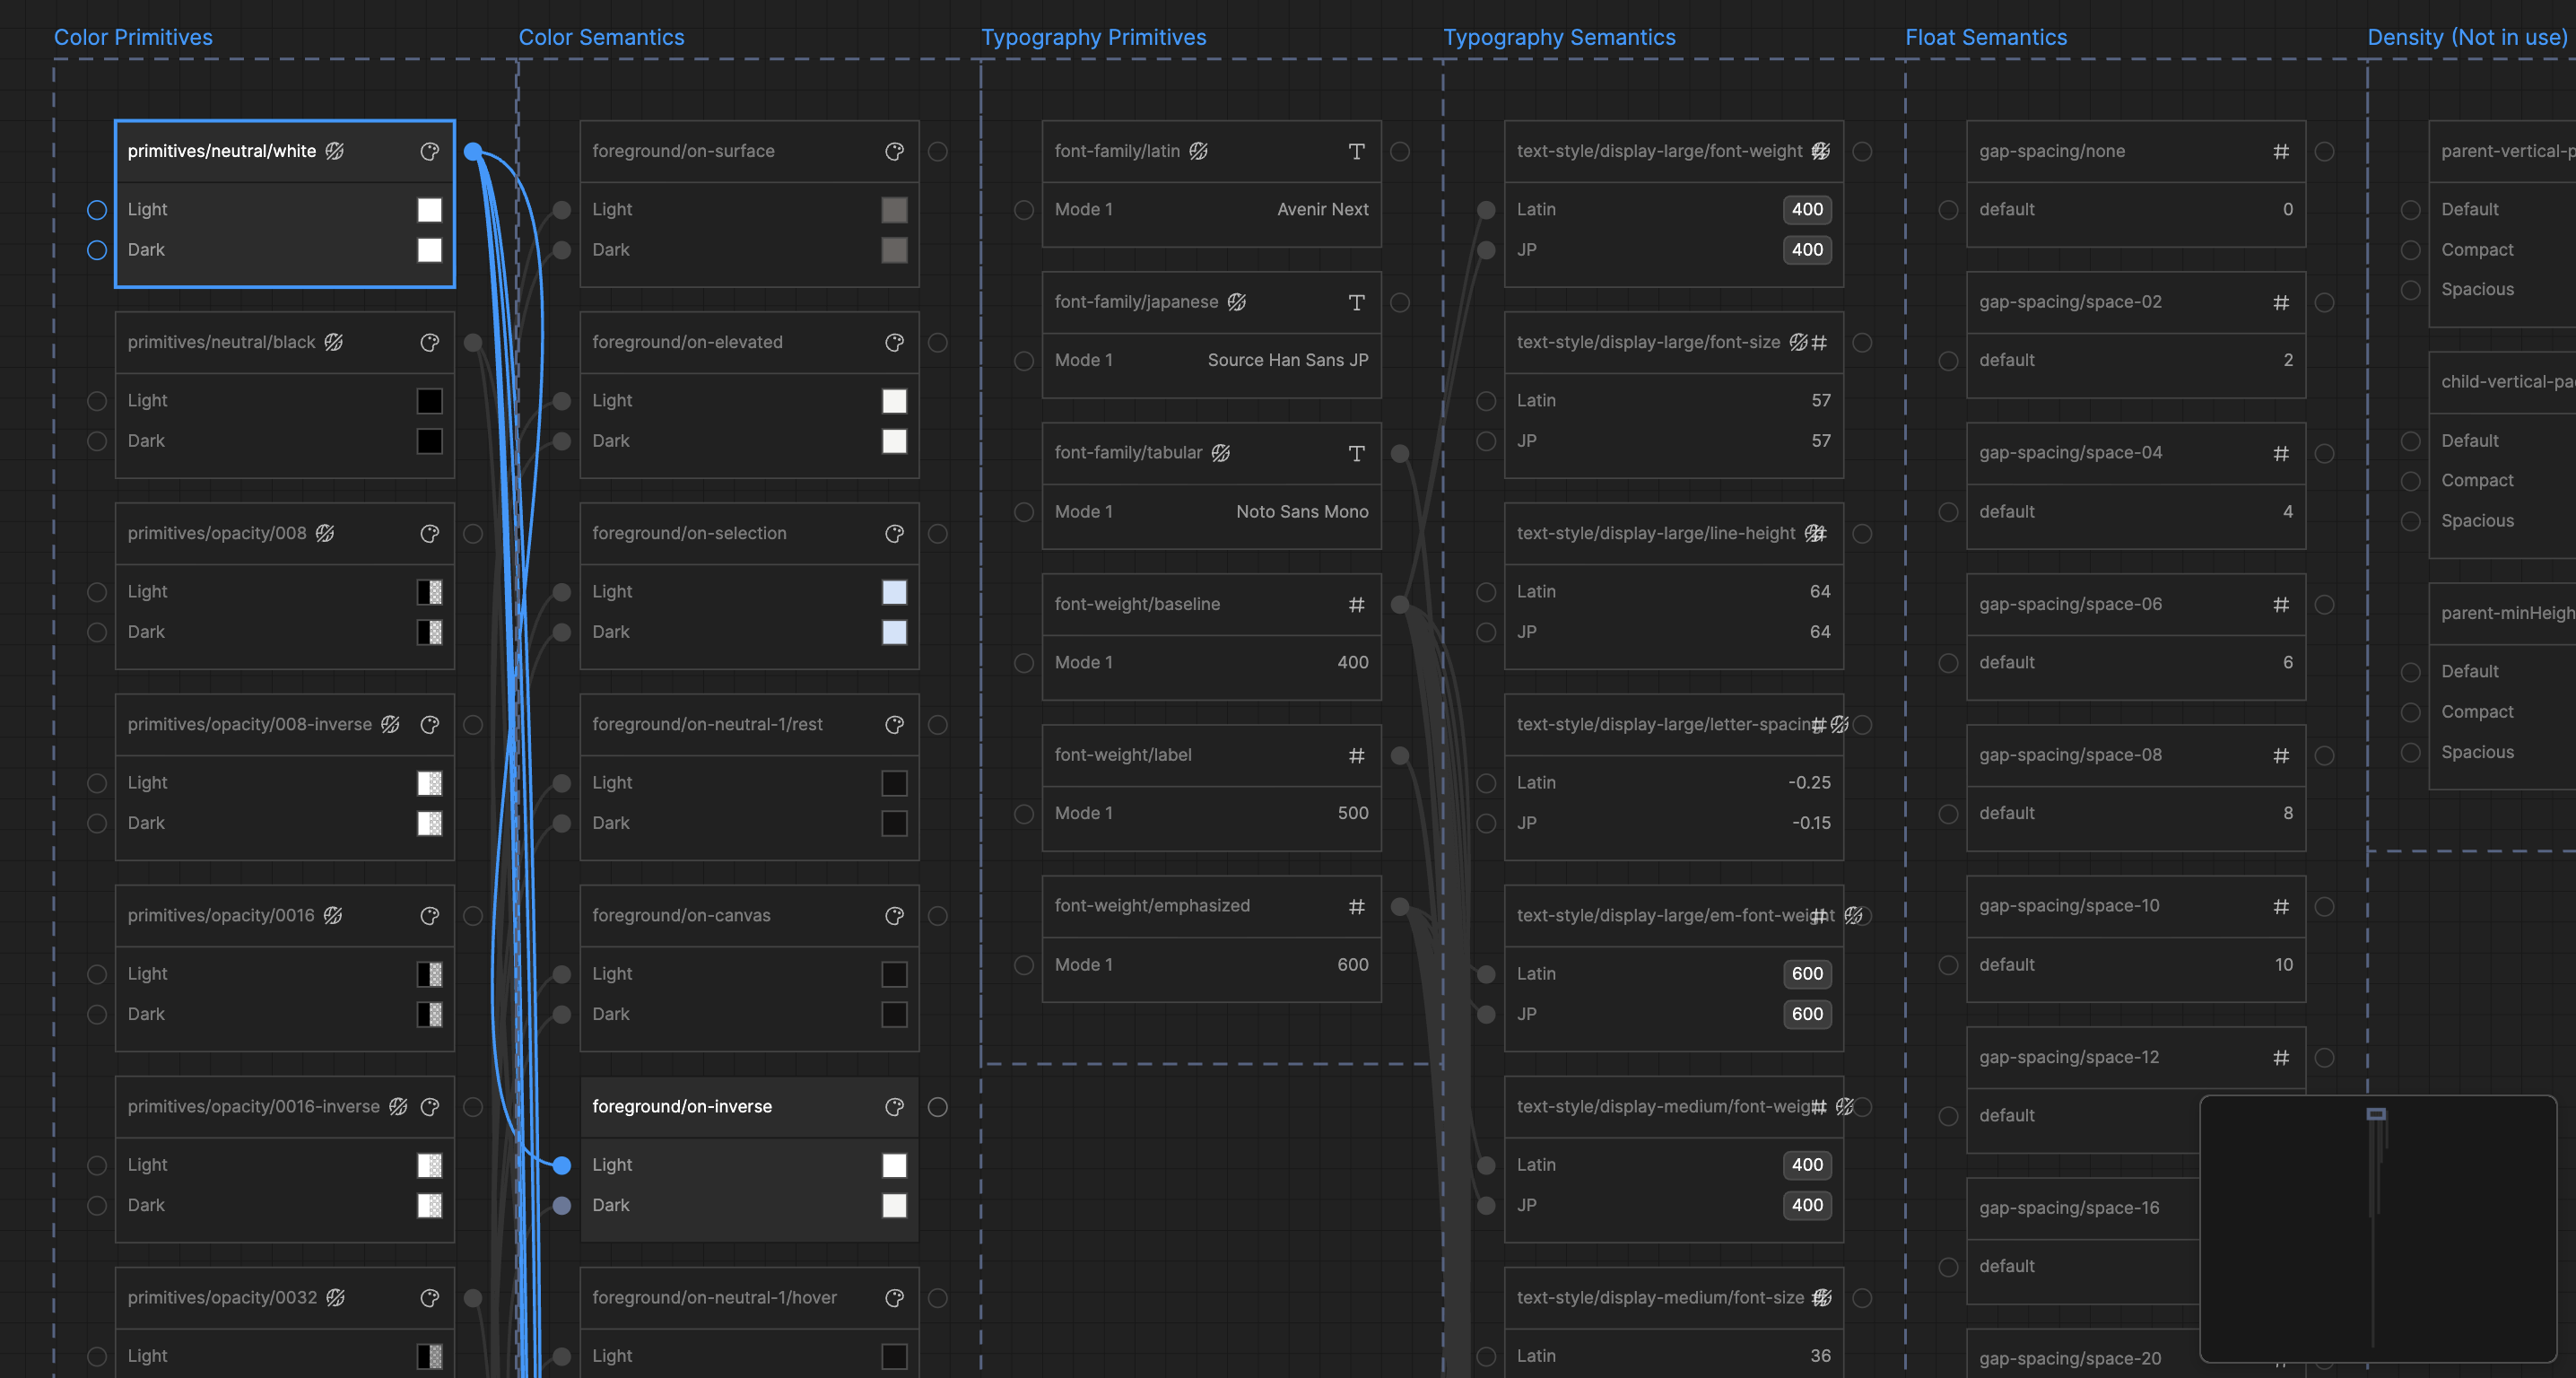The image size is (2576, 1378).
Task: Click the Noto Sans Mono value
Action: (1302, 511)
